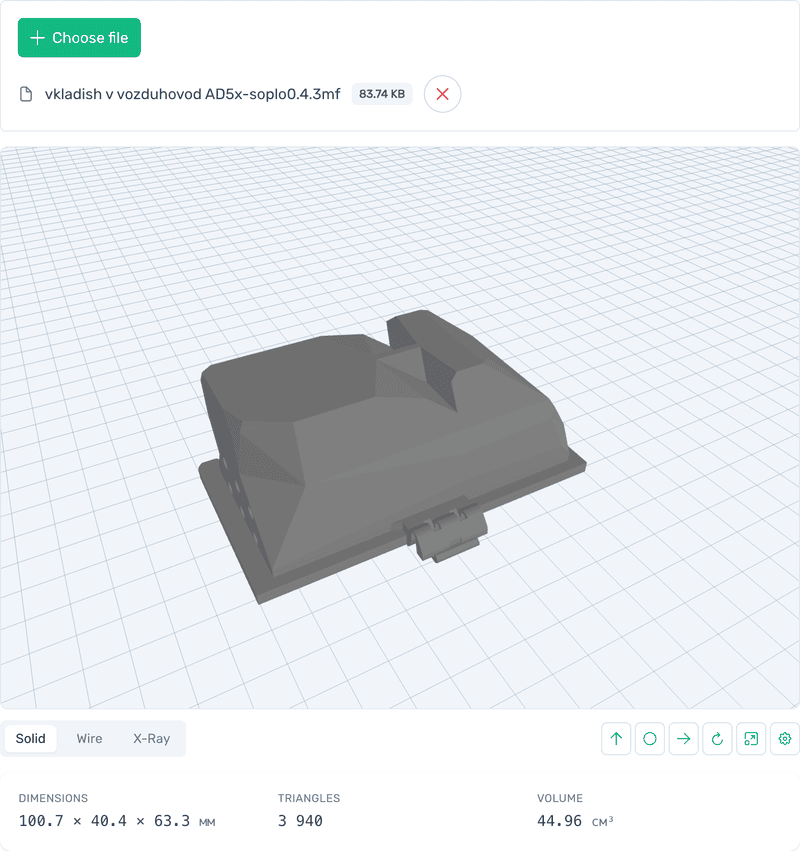The height and width of the screenshot is (851, 800).
Task: Click the 83.74 KB file size badge
Action: click(x=382, y=94)
